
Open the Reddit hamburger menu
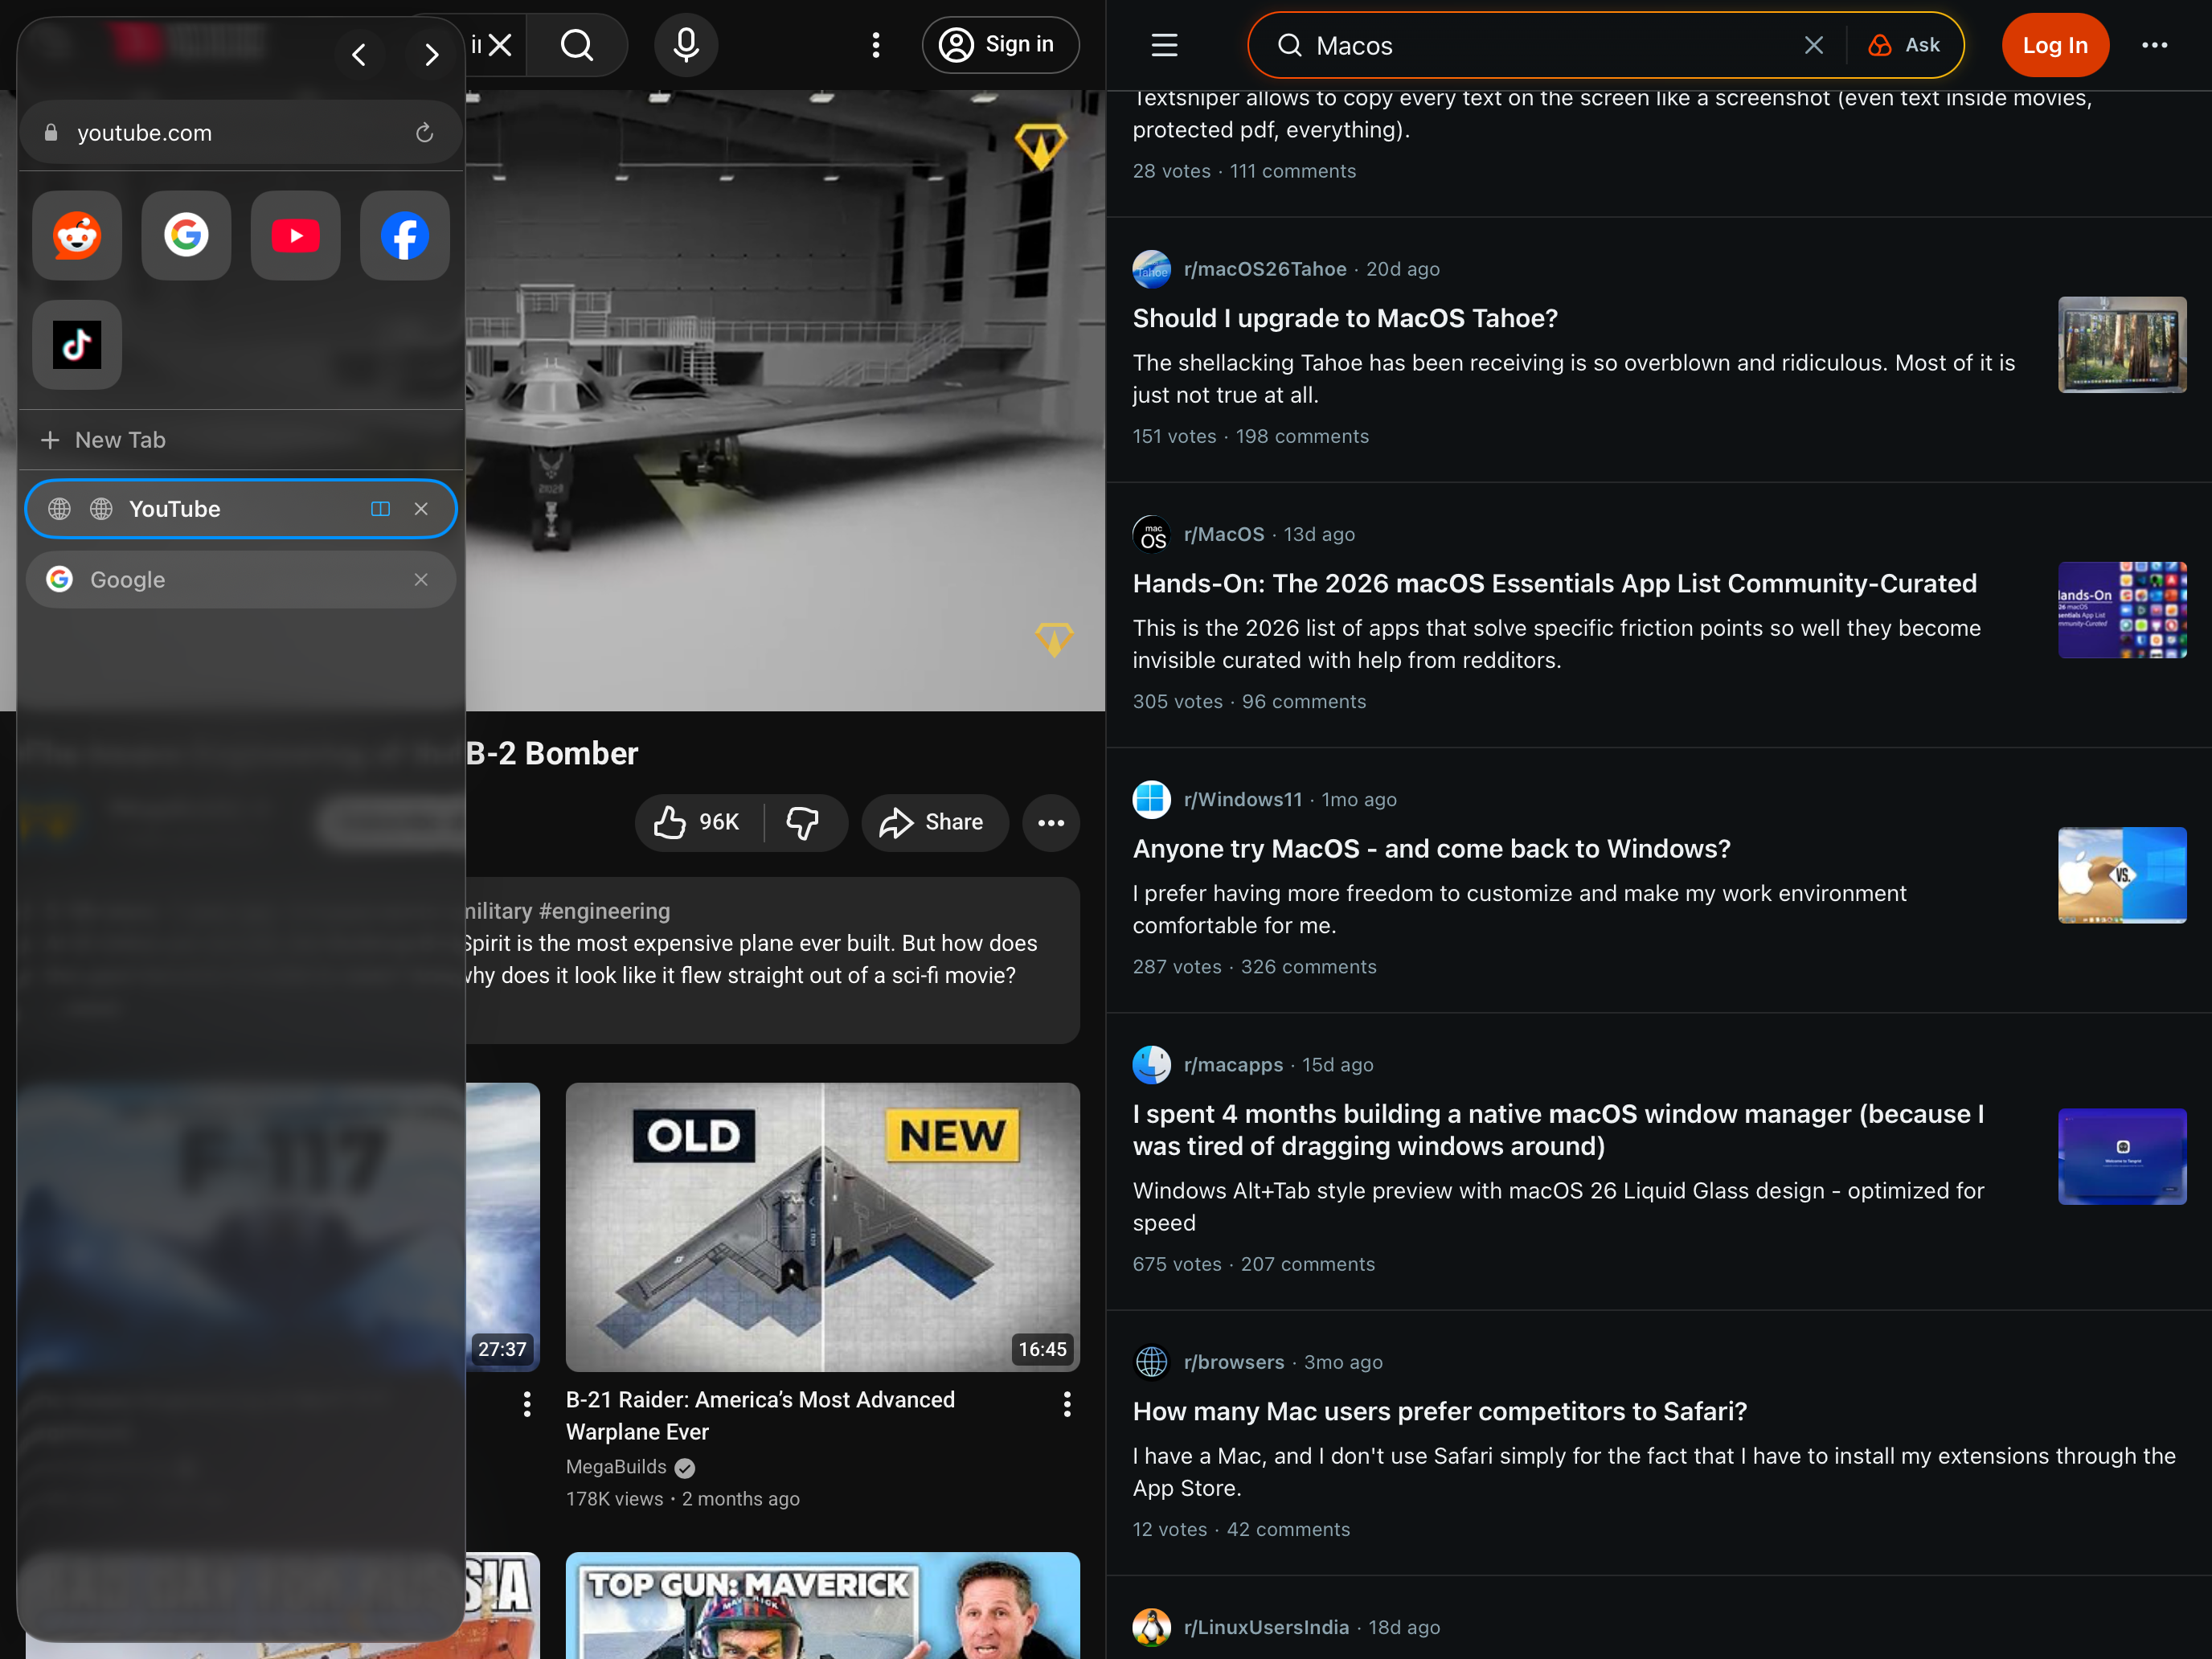(x=1164, y=44)
